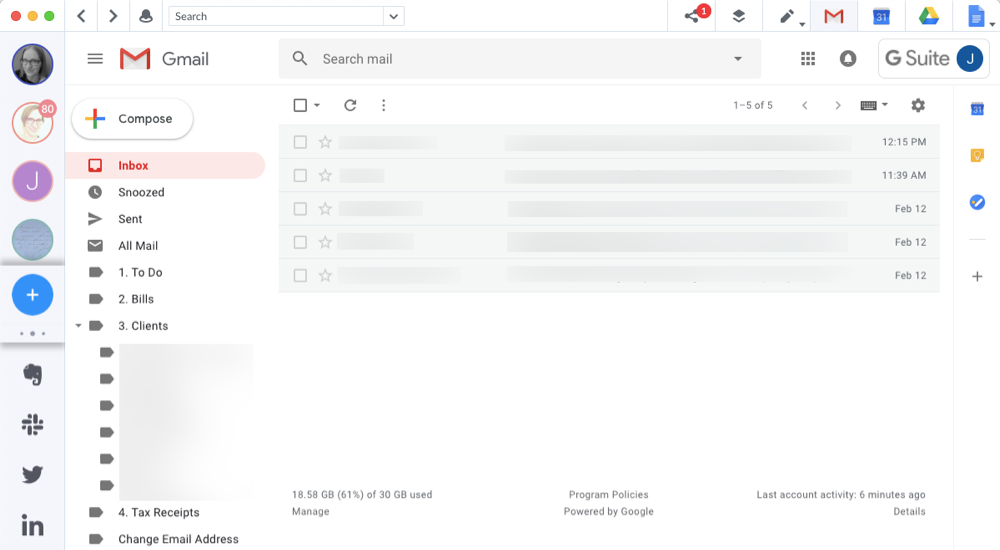This screenshot has width=1000, height=550.
Task: Click the Manage storage link
Action: [311, 512]
